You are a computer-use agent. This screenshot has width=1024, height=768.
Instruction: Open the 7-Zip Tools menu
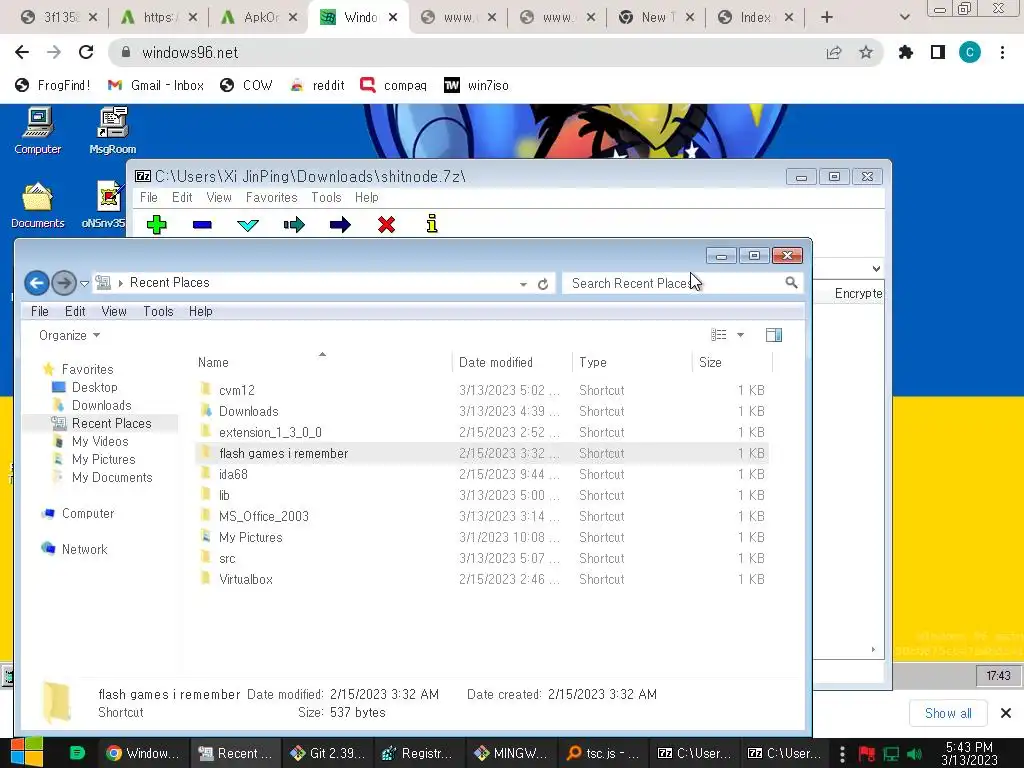(326, 197)
